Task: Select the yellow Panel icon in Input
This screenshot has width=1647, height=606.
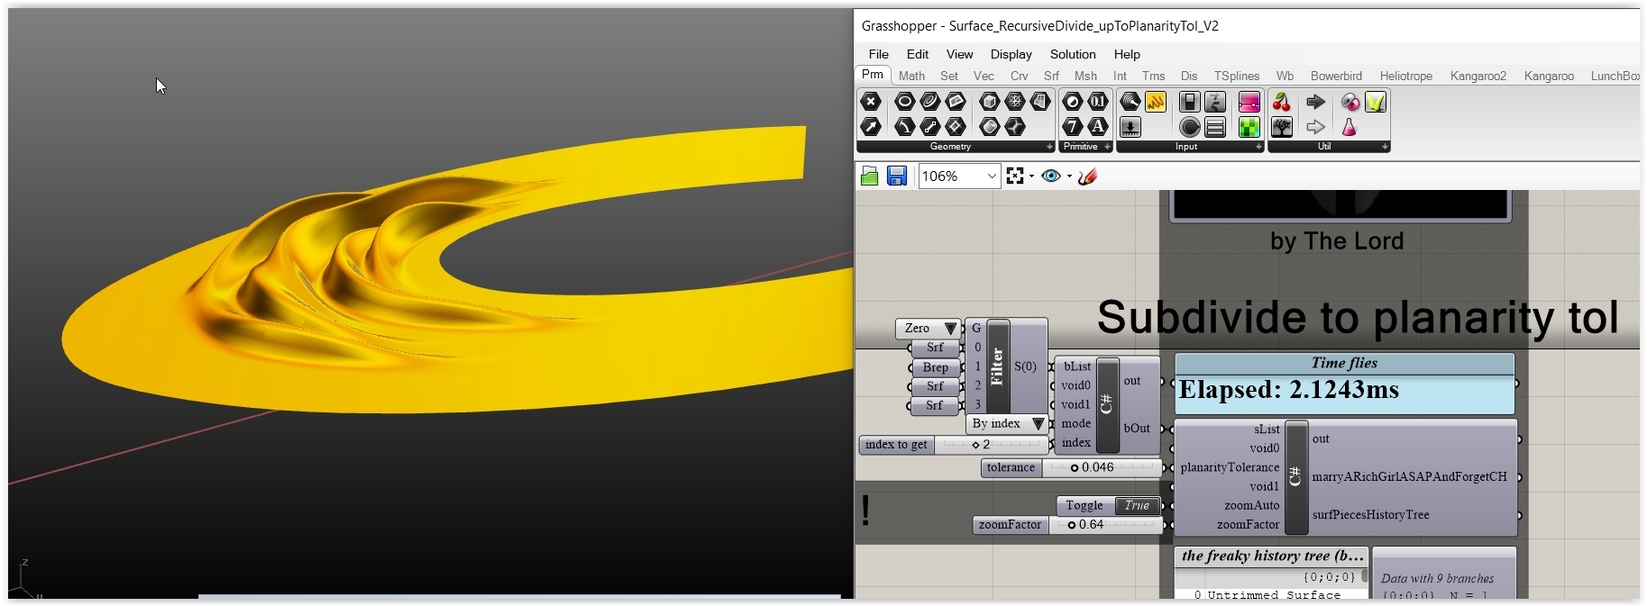Action: tap(1156, 101)
